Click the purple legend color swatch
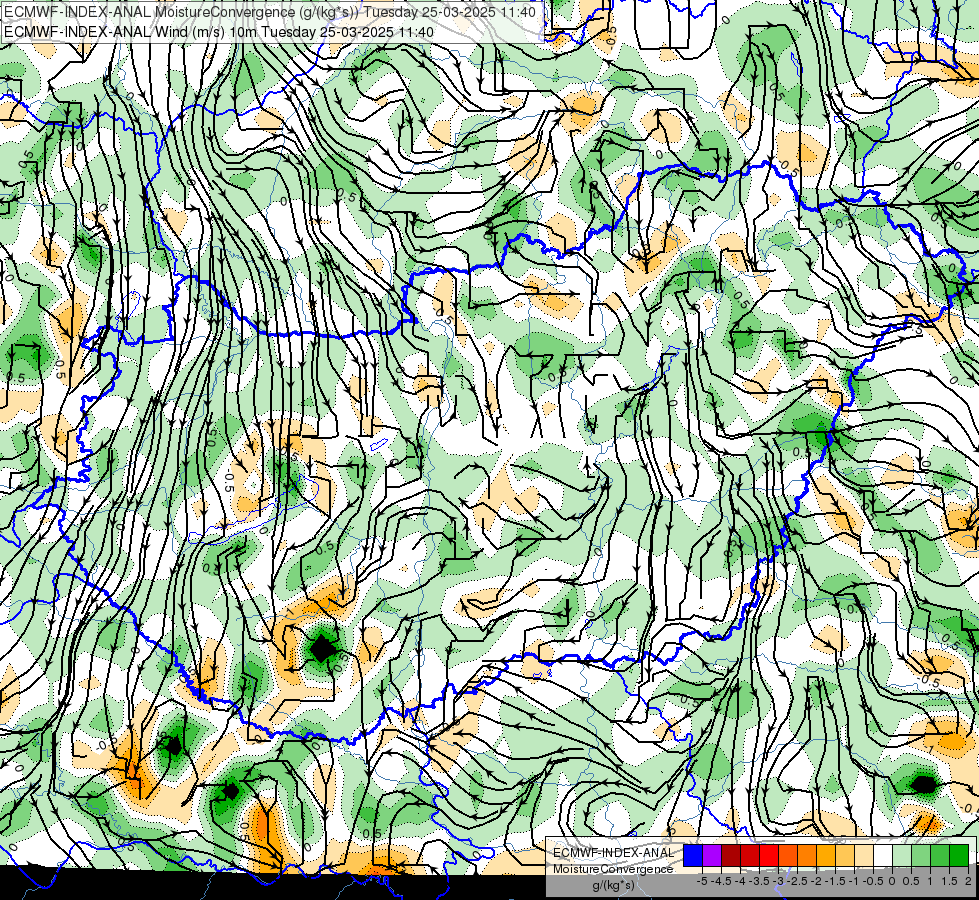The width and height of the screenshot is (979, 900). click(x=712, y=855)
